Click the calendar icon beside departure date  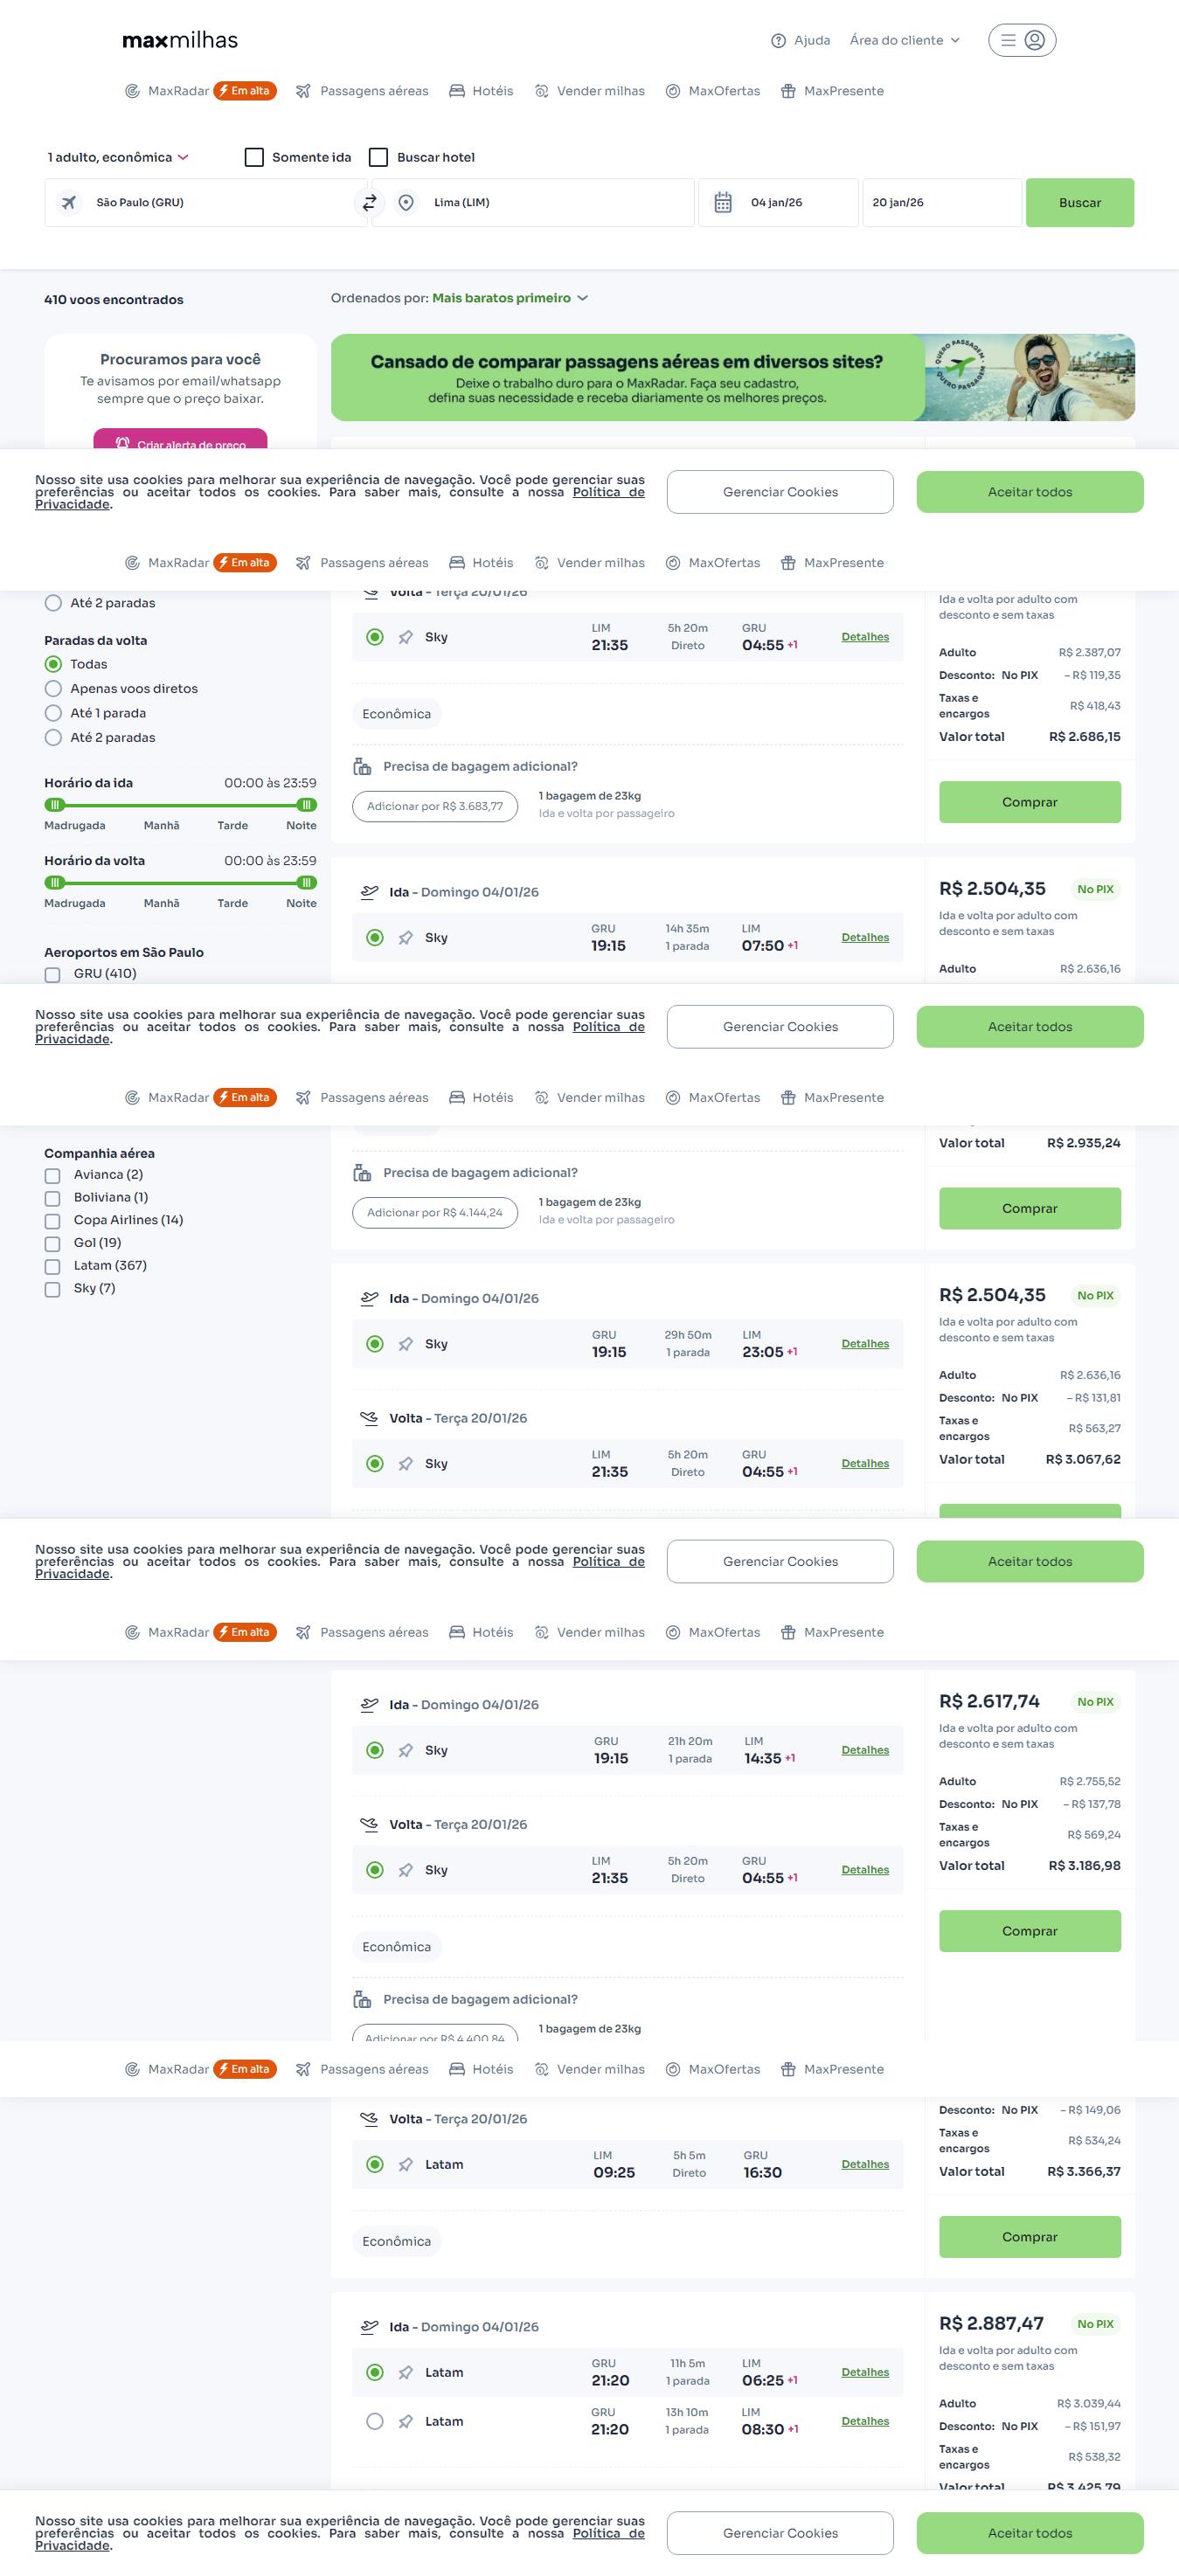723,203
